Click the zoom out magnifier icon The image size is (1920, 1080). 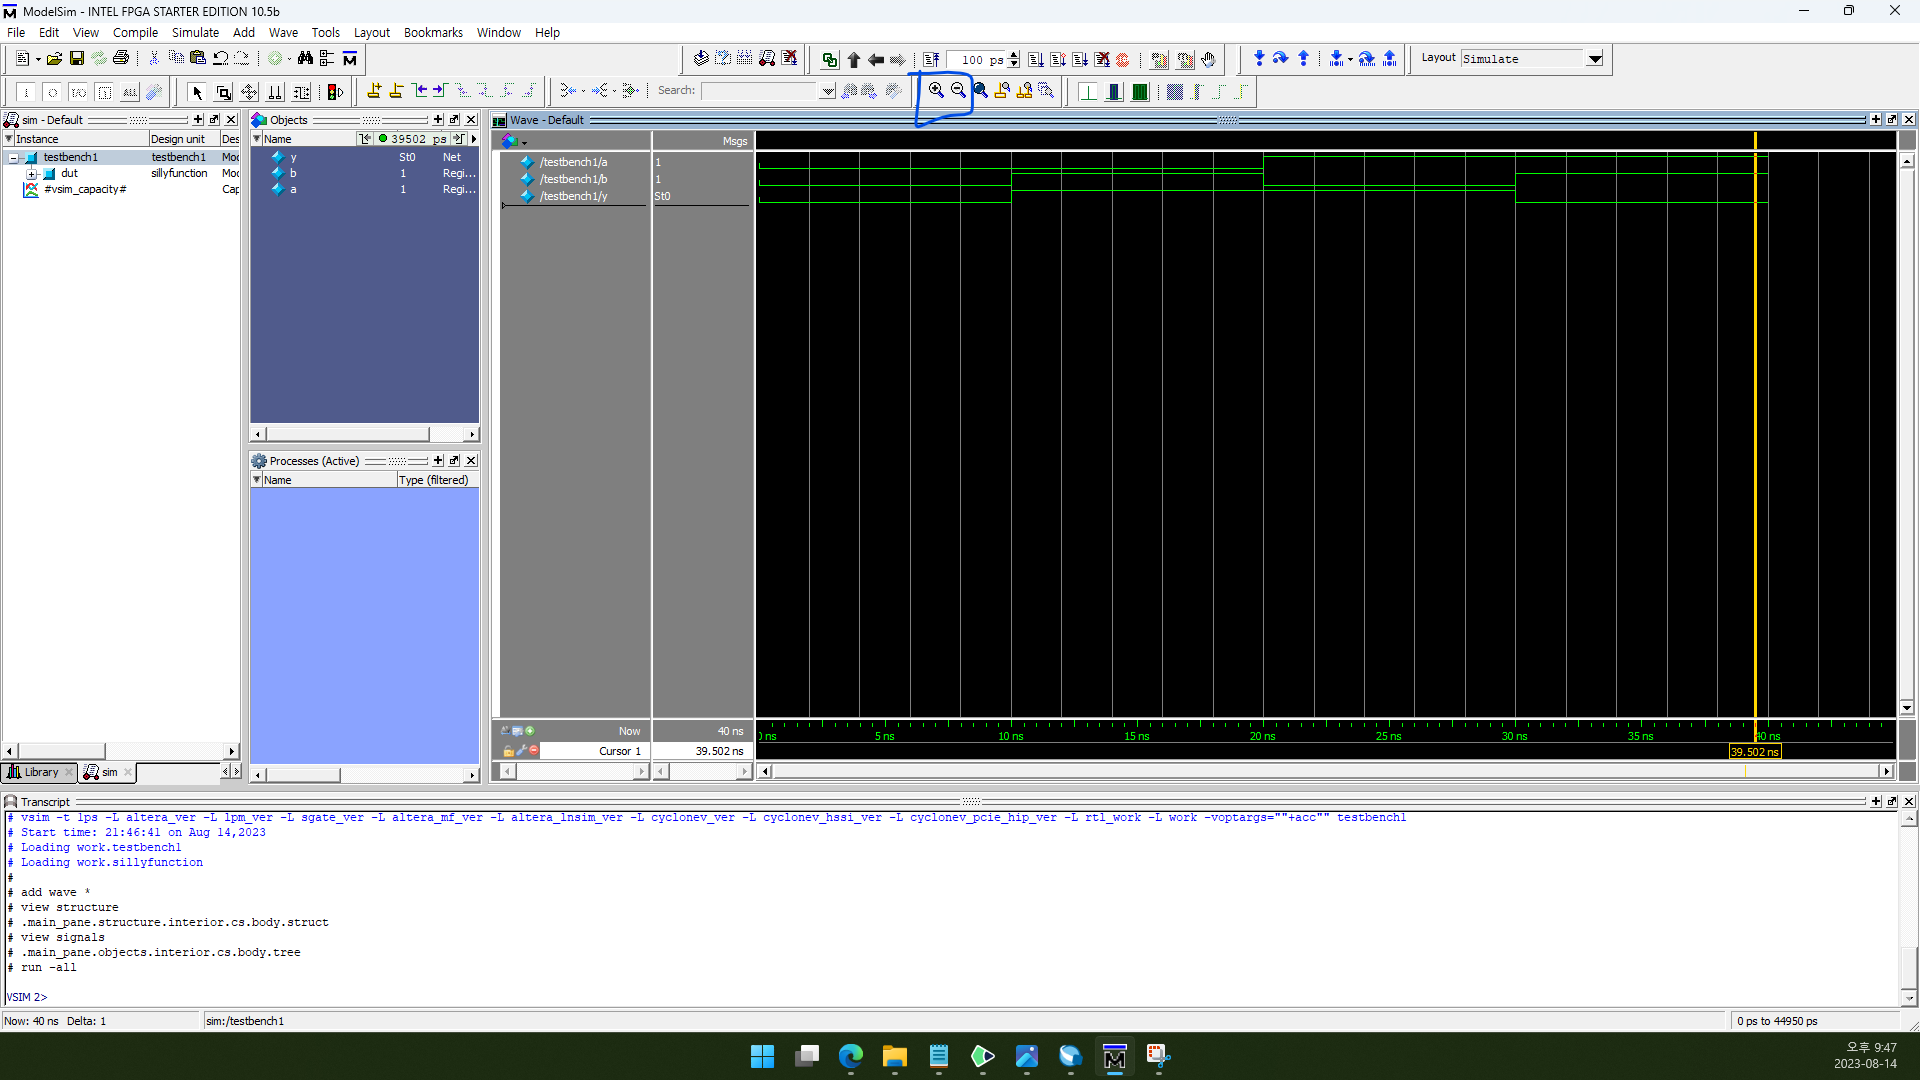[959, 90]
